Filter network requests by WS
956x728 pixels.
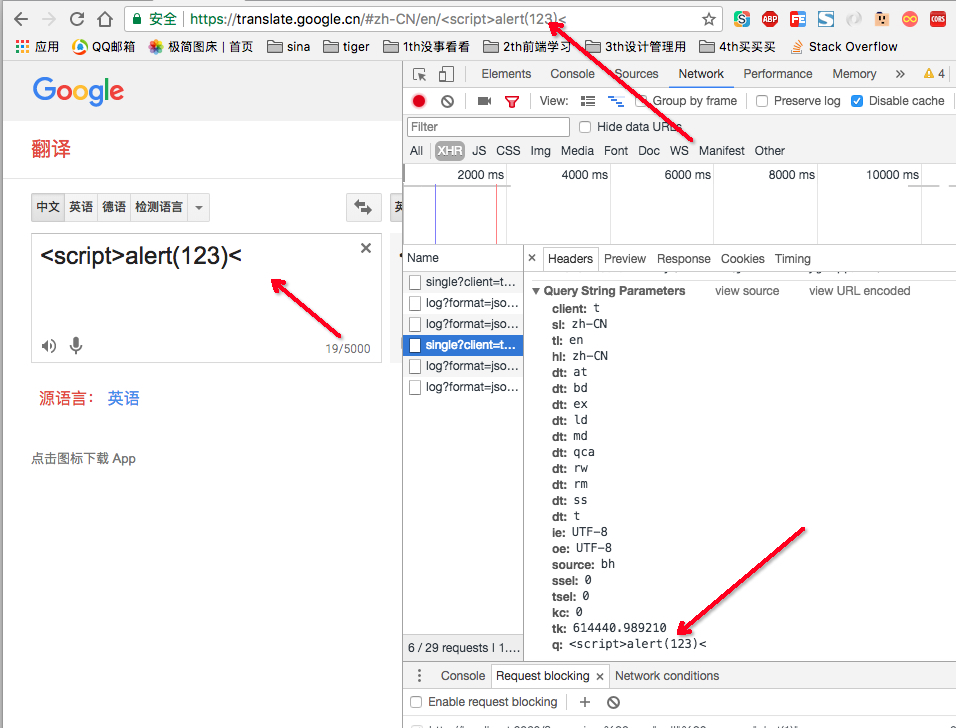tap(679, 151)
